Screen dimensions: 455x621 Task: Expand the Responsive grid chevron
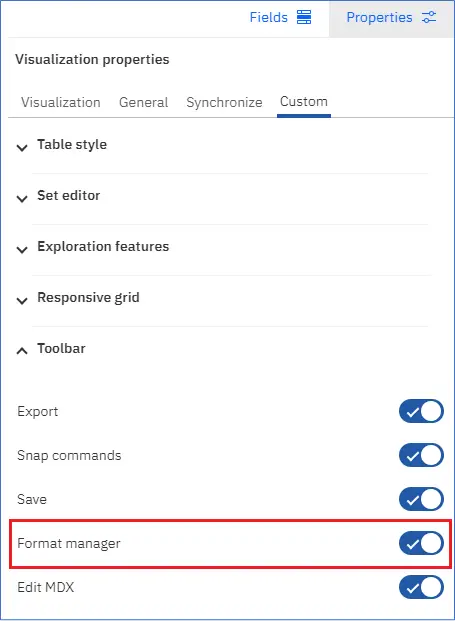coord(22,301)
